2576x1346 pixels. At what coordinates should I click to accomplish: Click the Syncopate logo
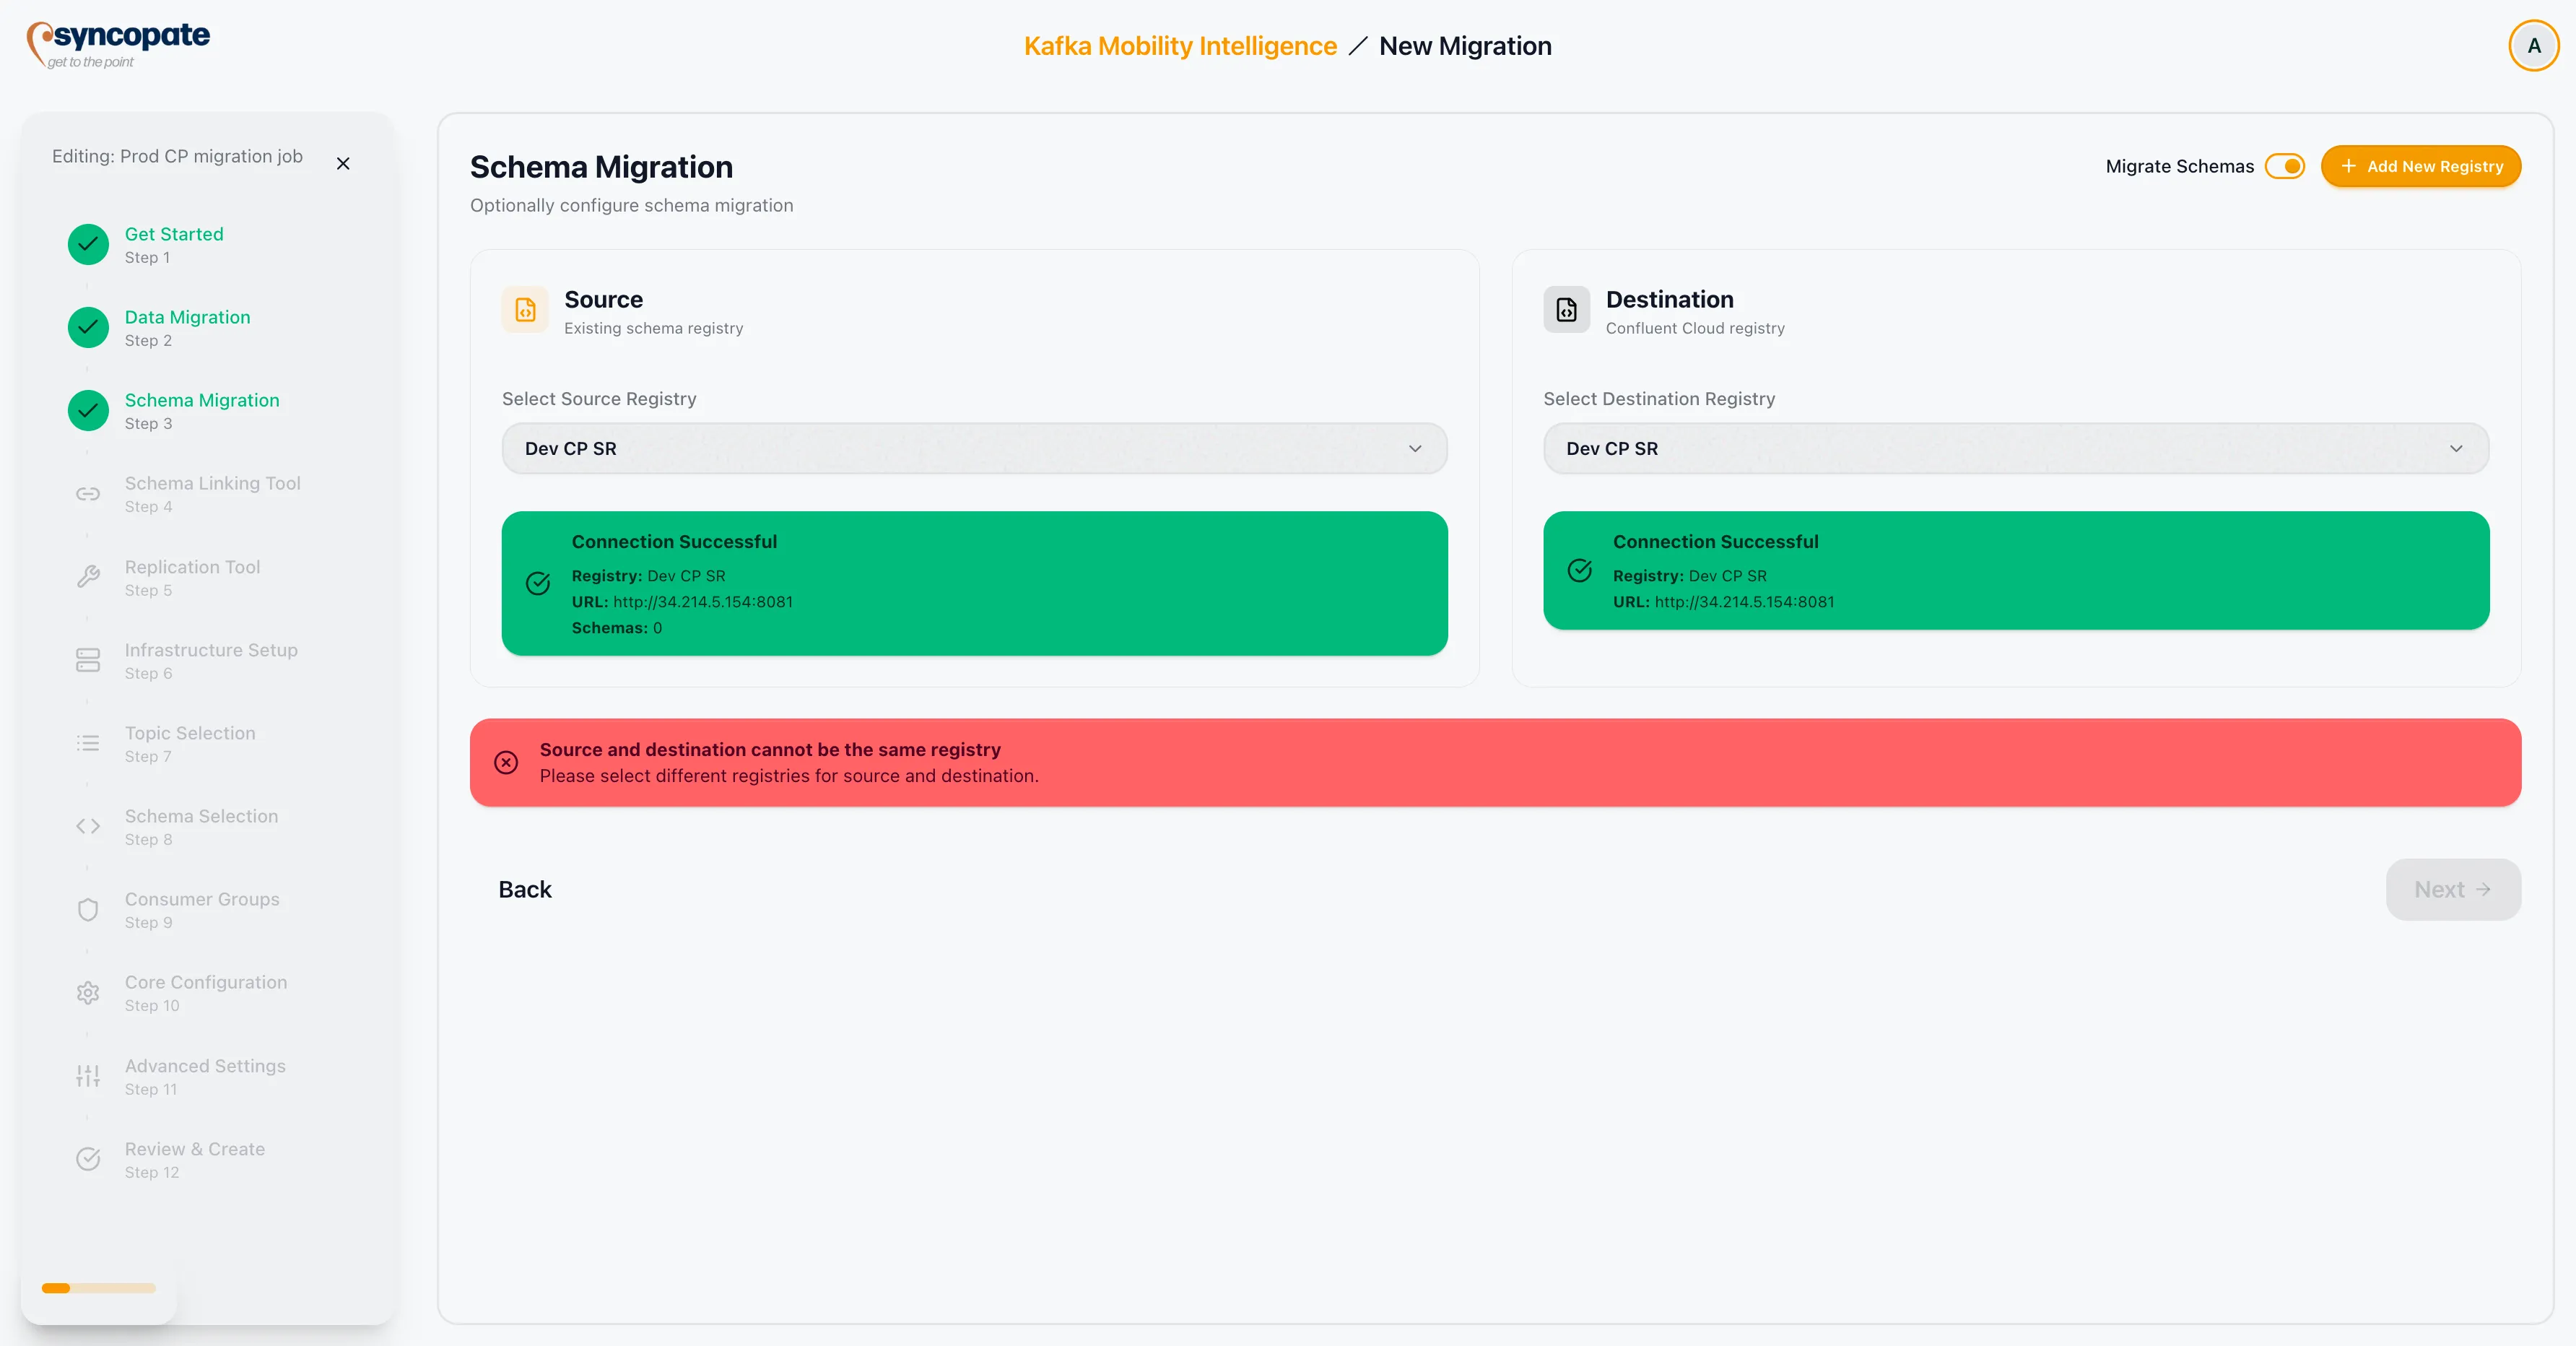coord(117,43)
